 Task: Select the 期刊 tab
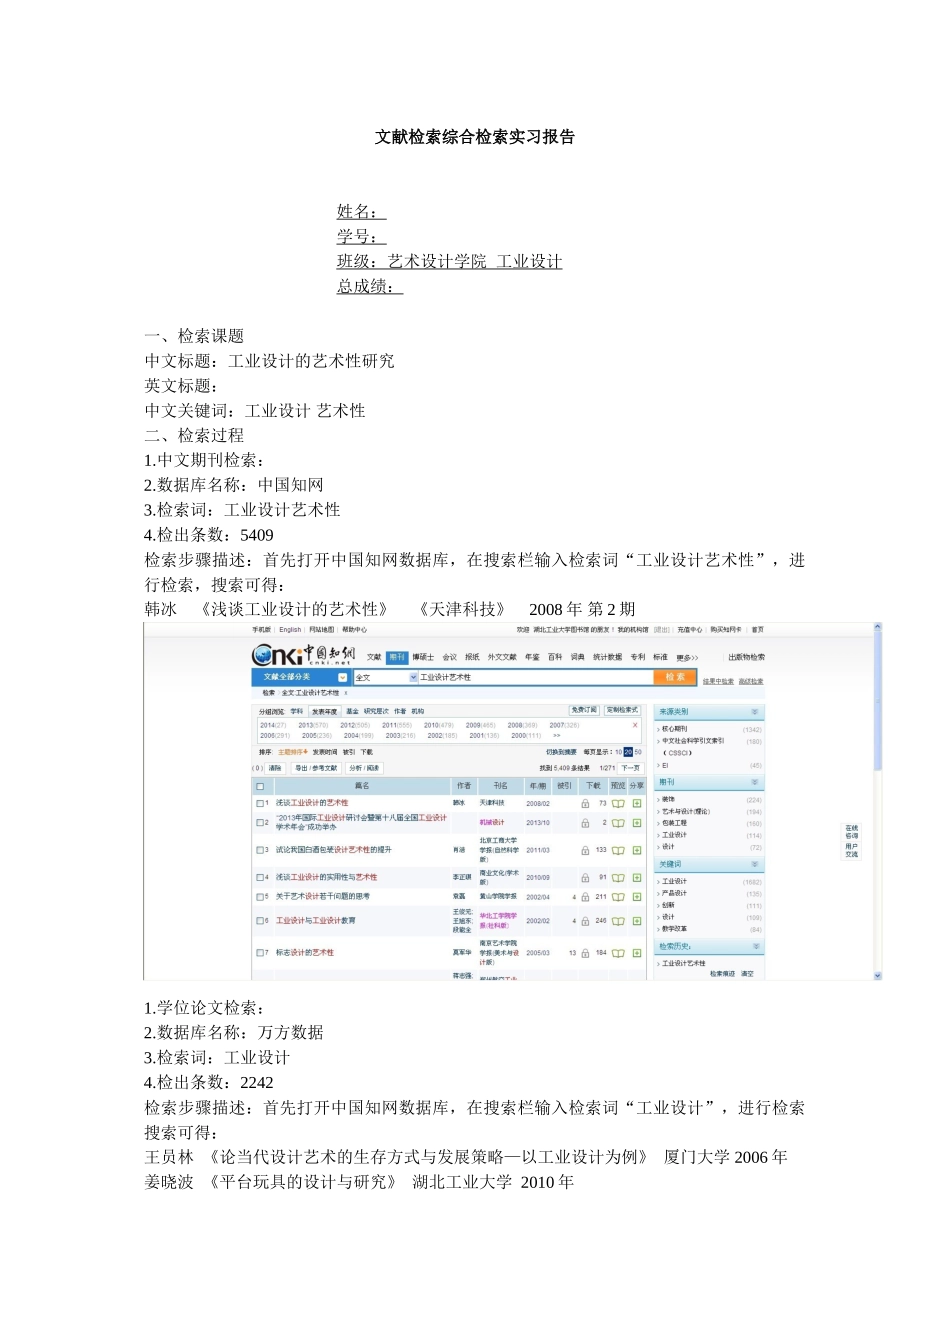tap(397, 657)
